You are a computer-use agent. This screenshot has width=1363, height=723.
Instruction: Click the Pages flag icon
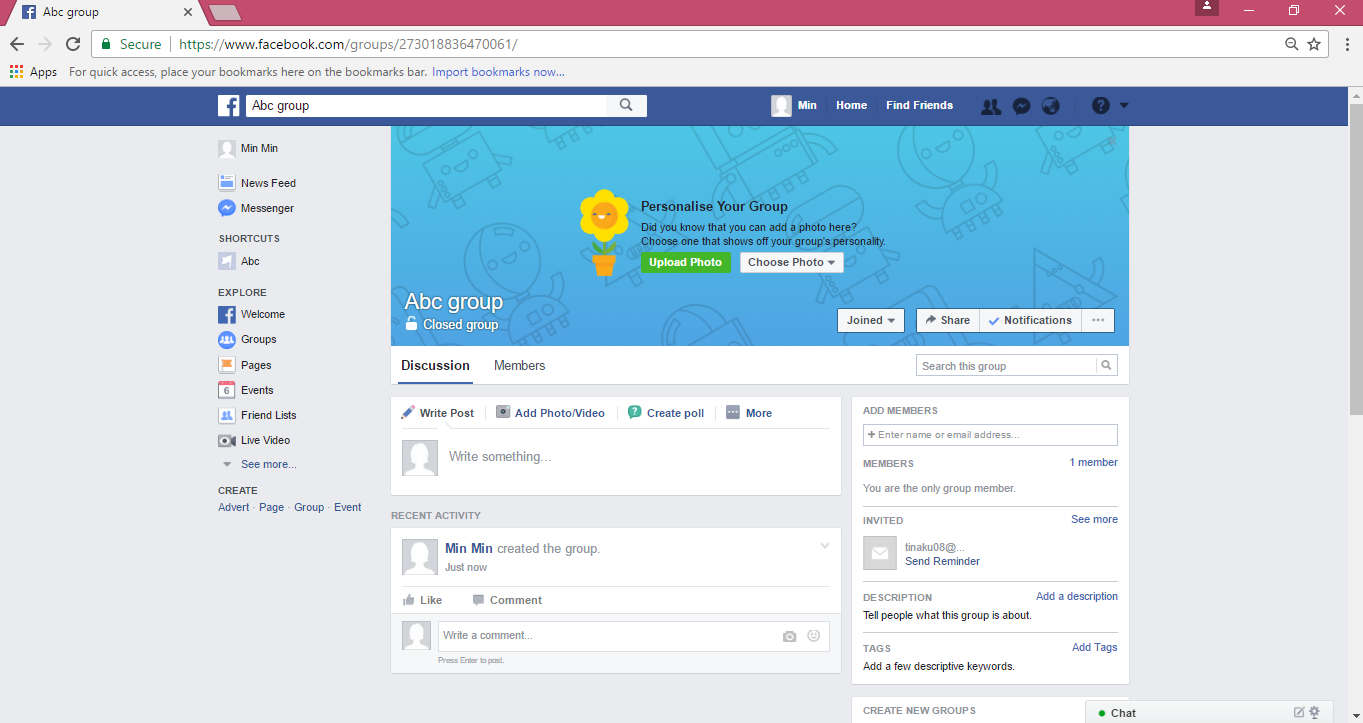[227, 365]
